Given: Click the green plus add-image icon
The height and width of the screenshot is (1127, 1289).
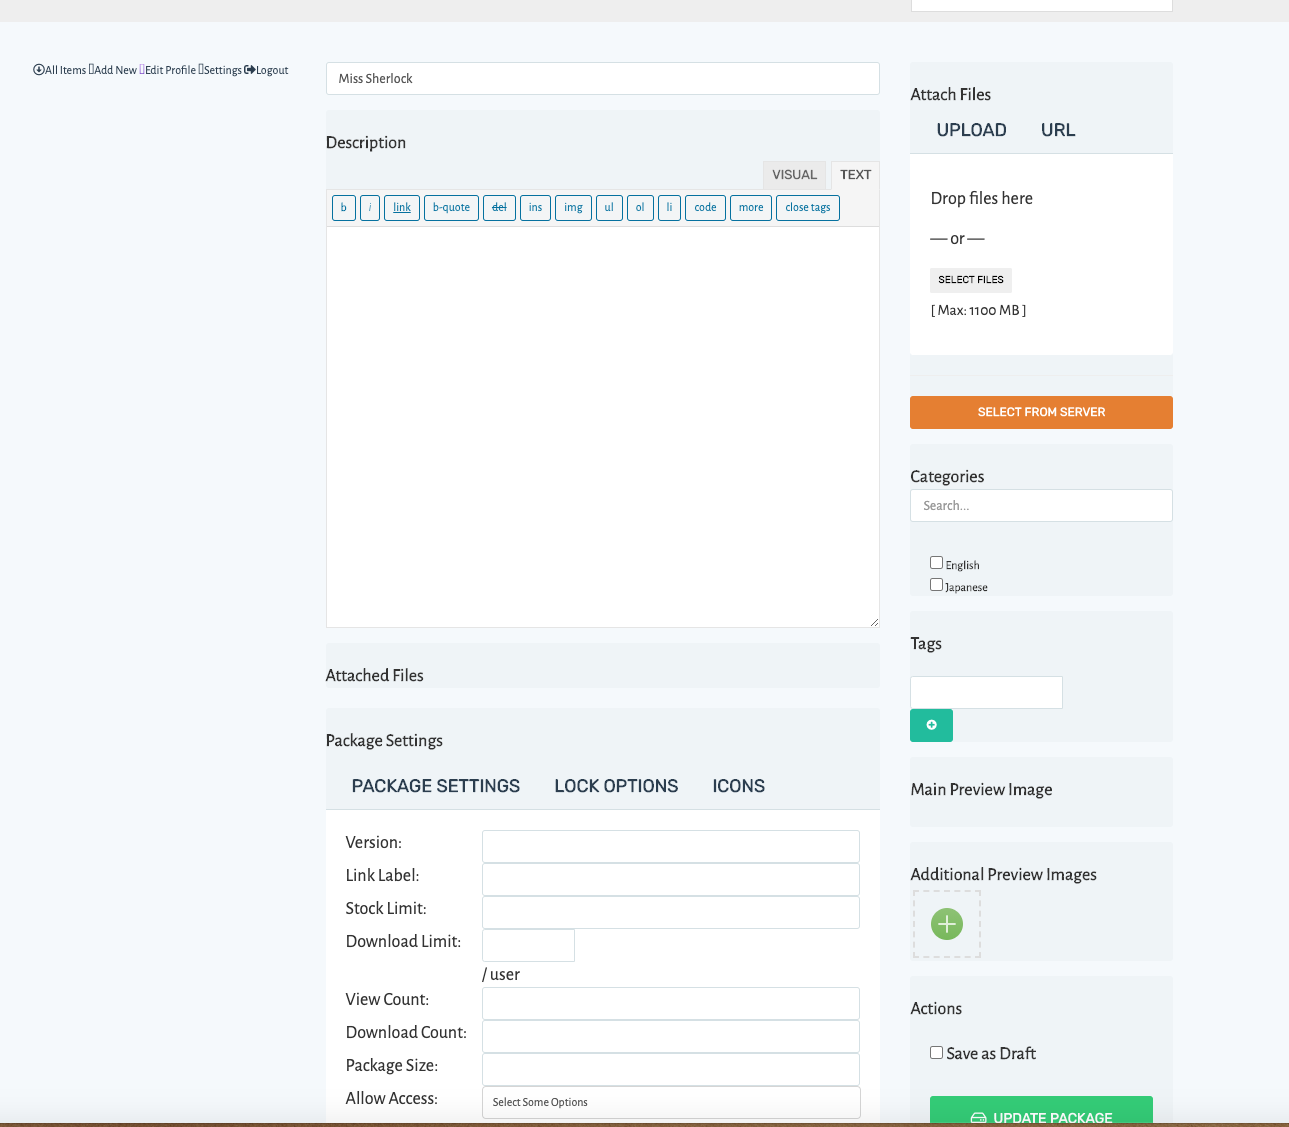Looking at the screenshot, I should click(x=947, y=924).
